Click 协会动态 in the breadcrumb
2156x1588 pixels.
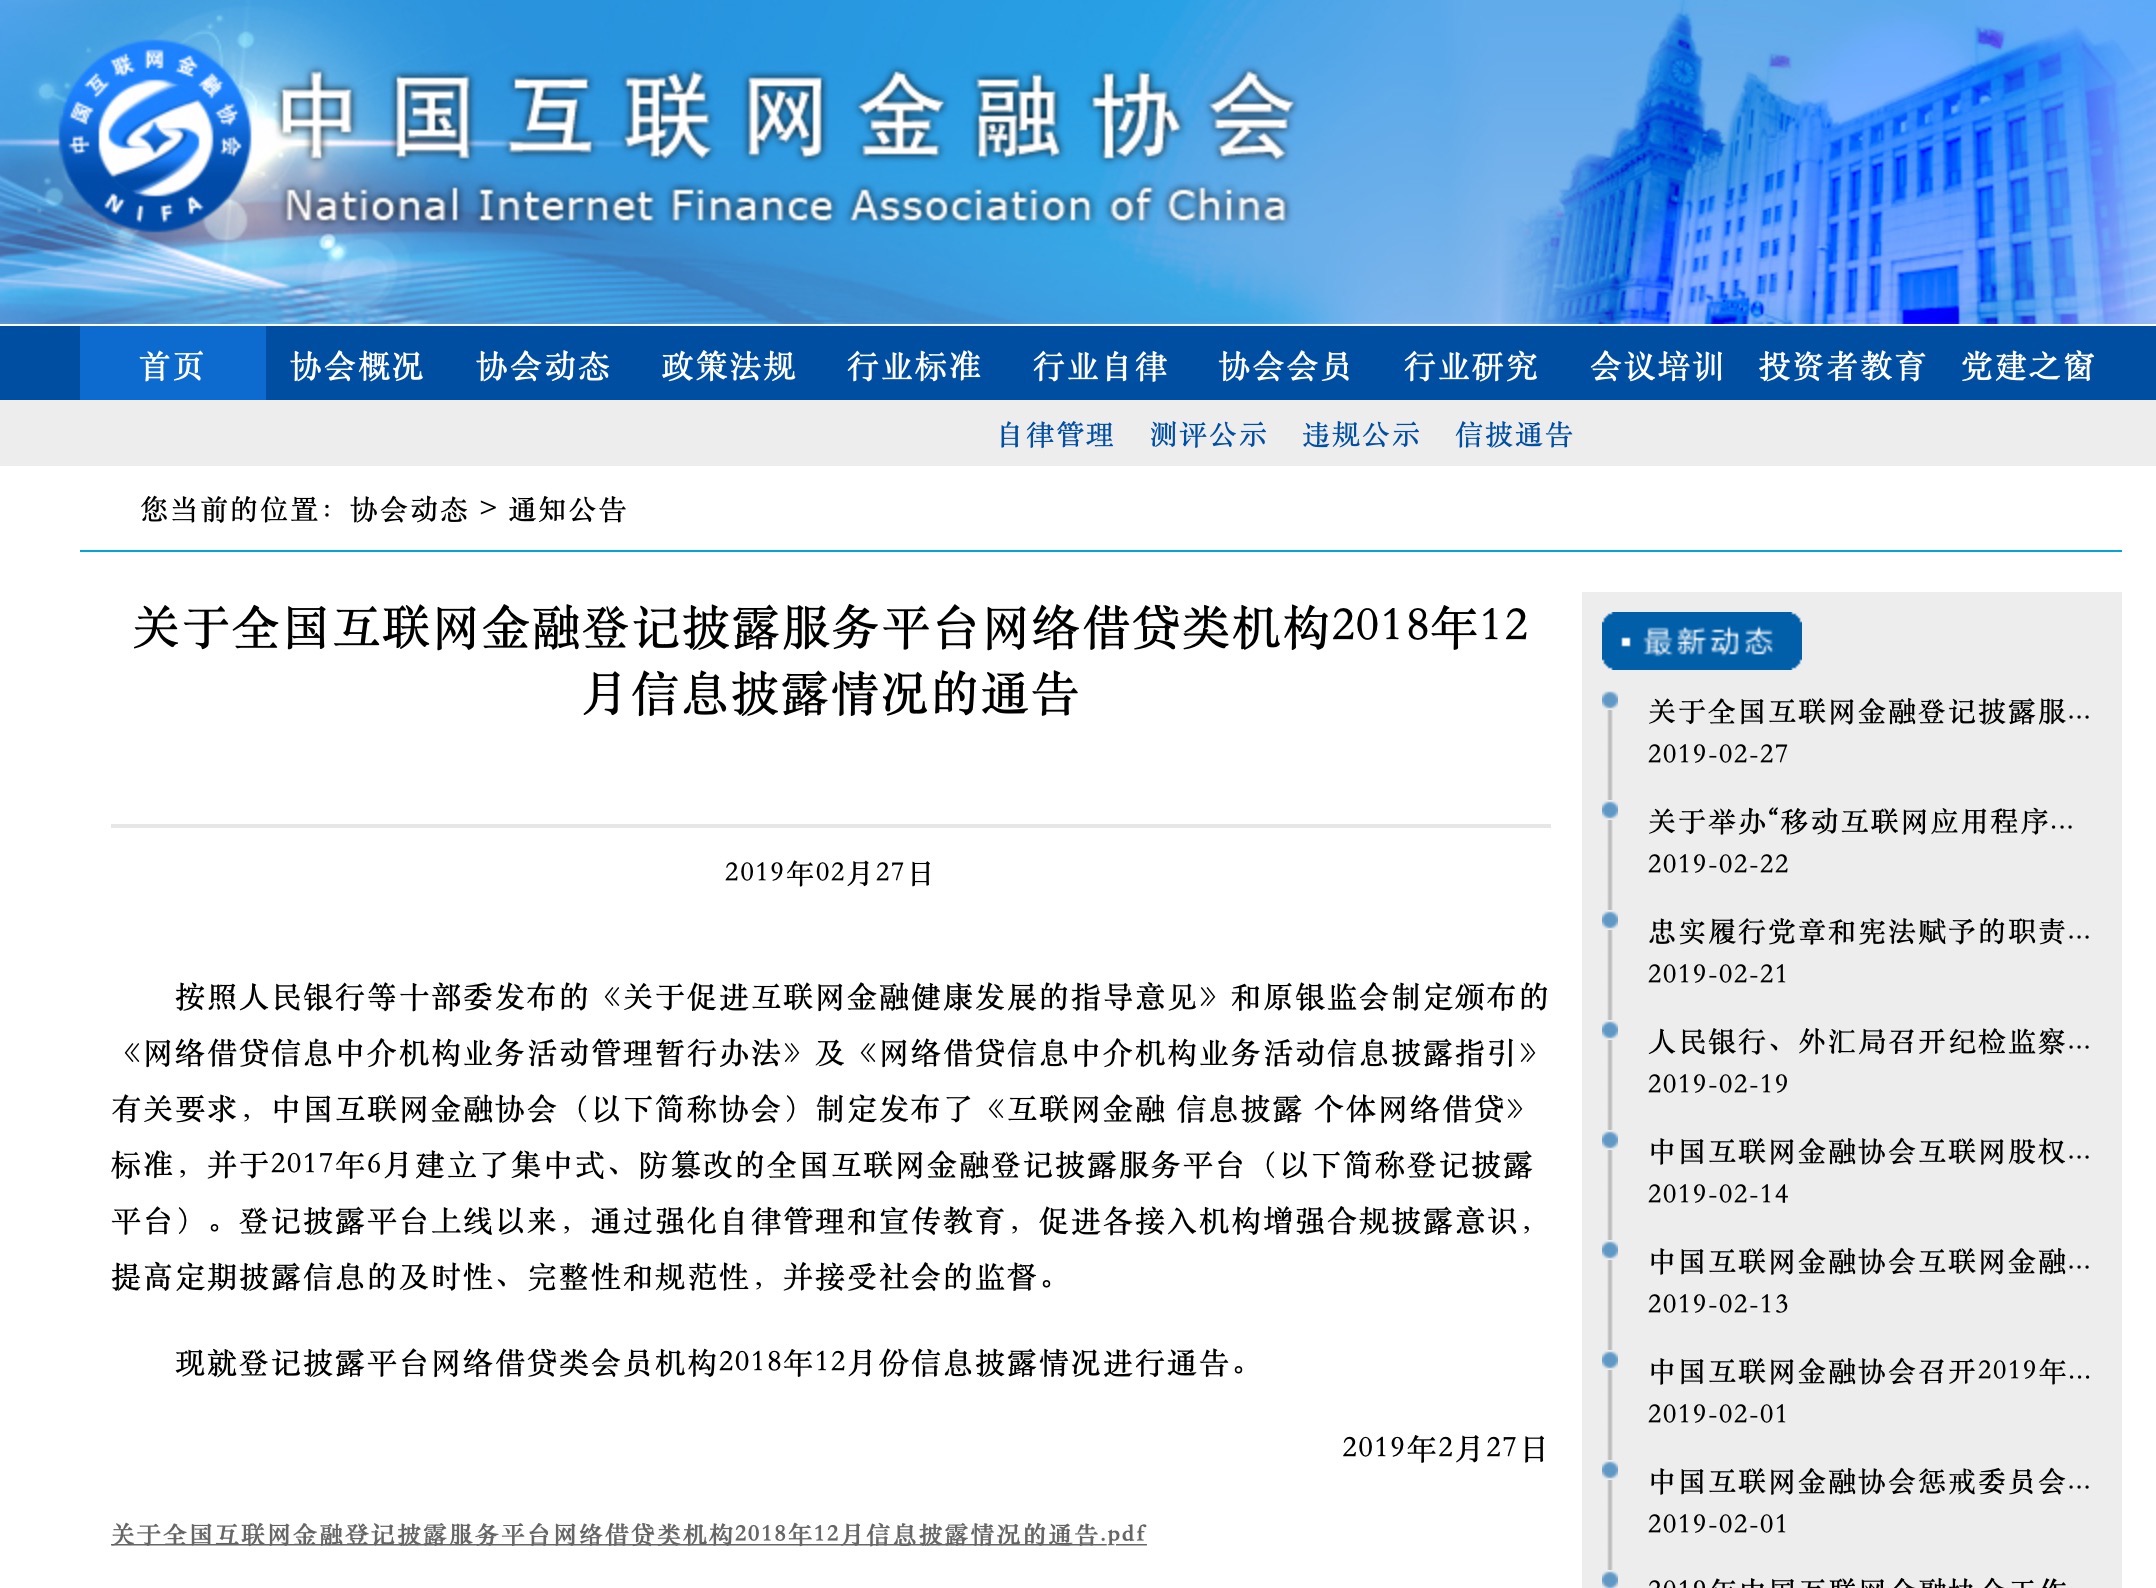click(409, 510)
